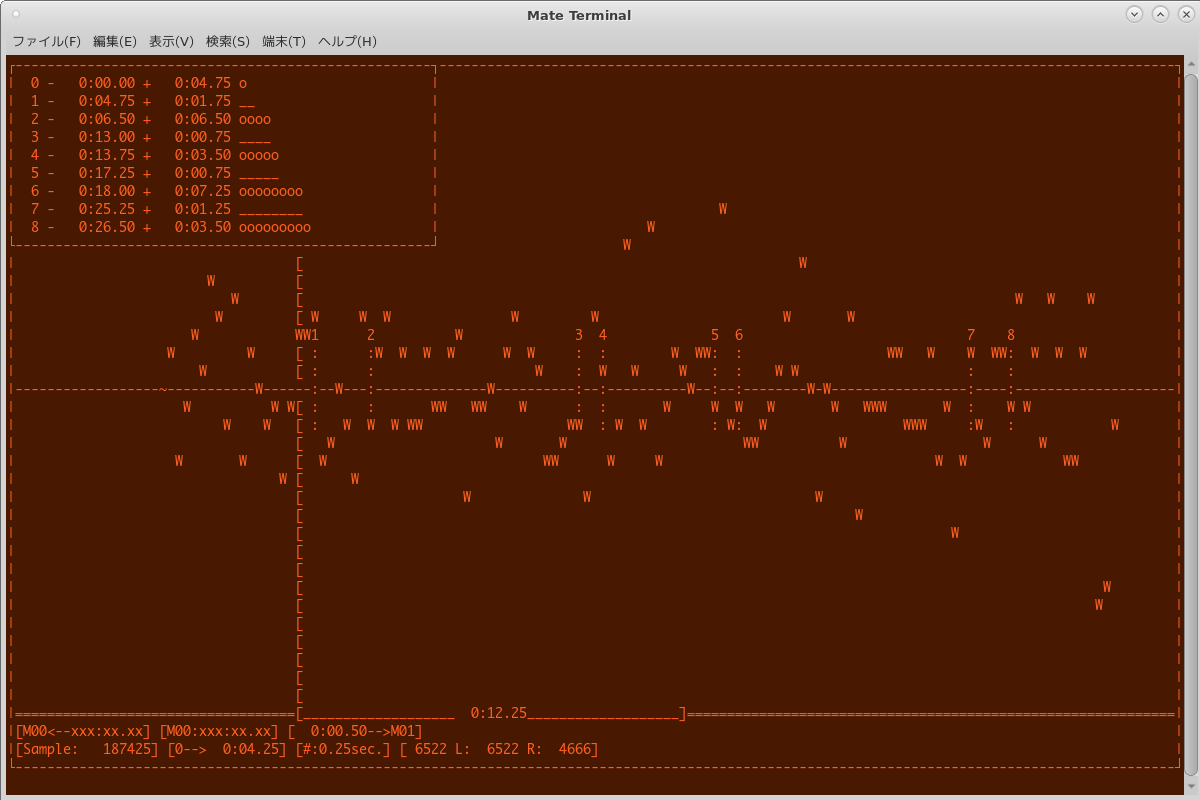Click marker 8 in the waveform

click(x=1011, y=335)
